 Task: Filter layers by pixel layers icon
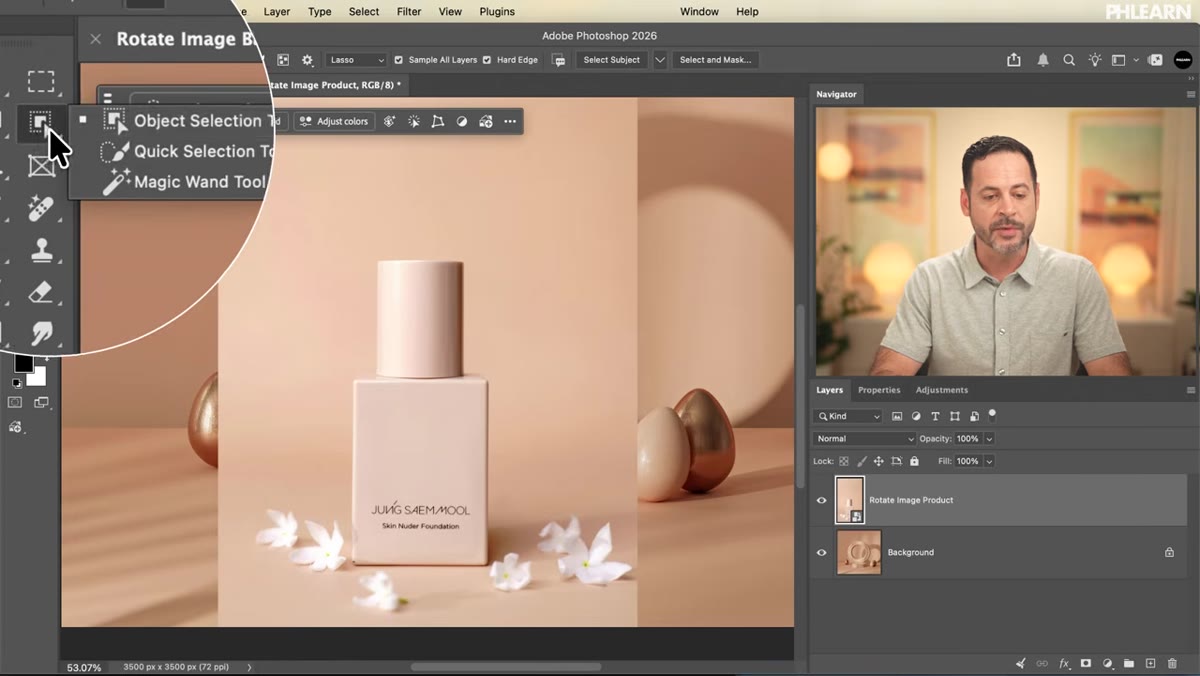(x=897, y=416)
